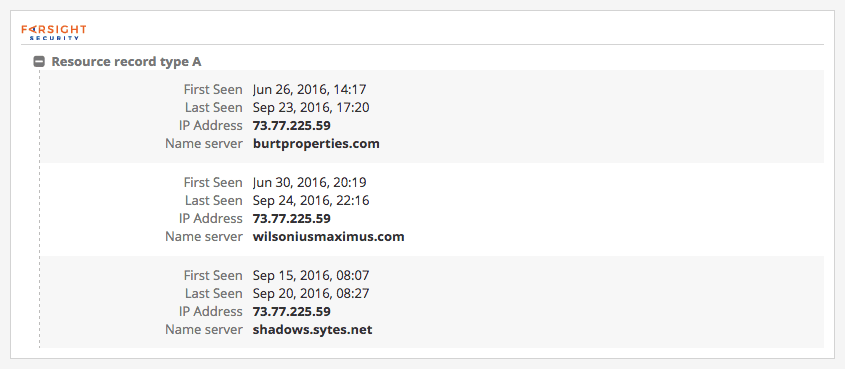Click Last Seen date Sep 20, 2016, 08:27

[x=311, y=294]
